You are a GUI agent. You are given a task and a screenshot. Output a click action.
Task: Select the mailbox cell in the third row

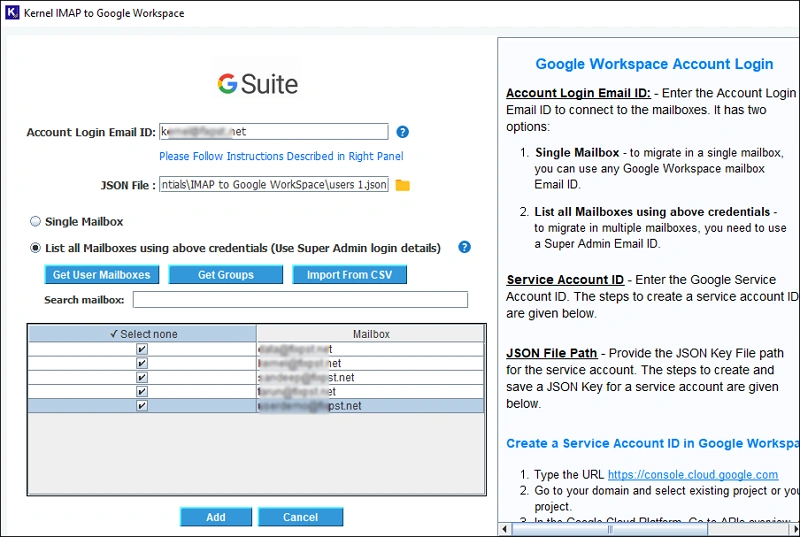(370, 377)
